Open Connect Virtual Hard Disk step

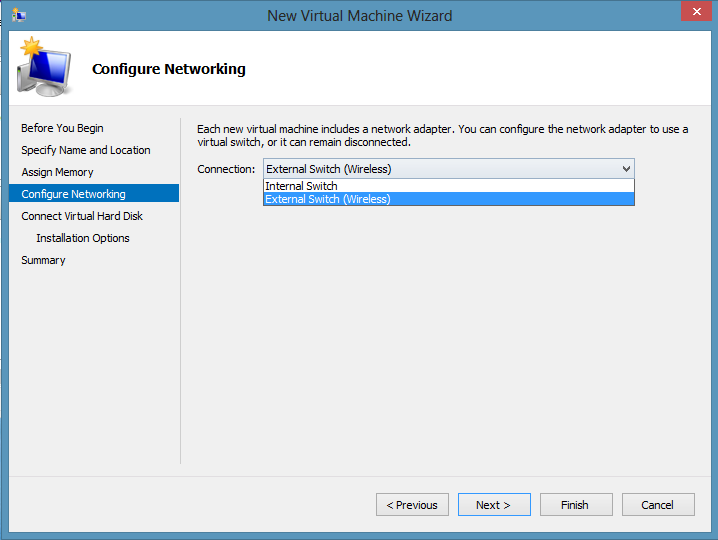(82, 216)
